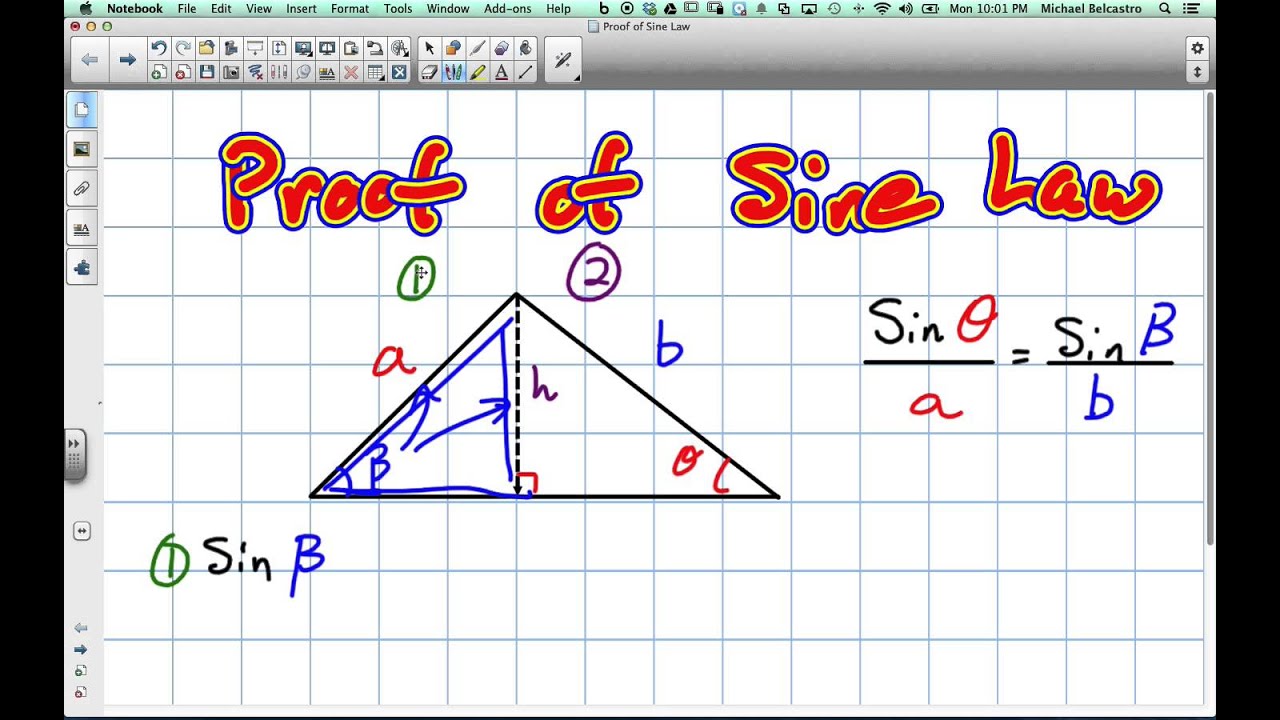Click the small previous page arrow in sidebar
This screenshot has width=1280, height=720.
81,628
